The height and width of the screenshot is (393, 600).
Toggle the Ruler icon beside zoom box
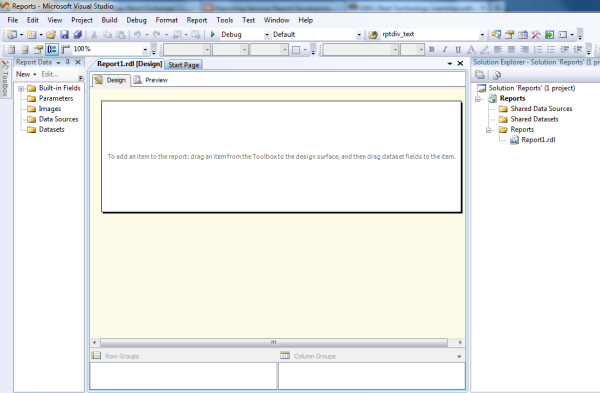tap(65, 49)
